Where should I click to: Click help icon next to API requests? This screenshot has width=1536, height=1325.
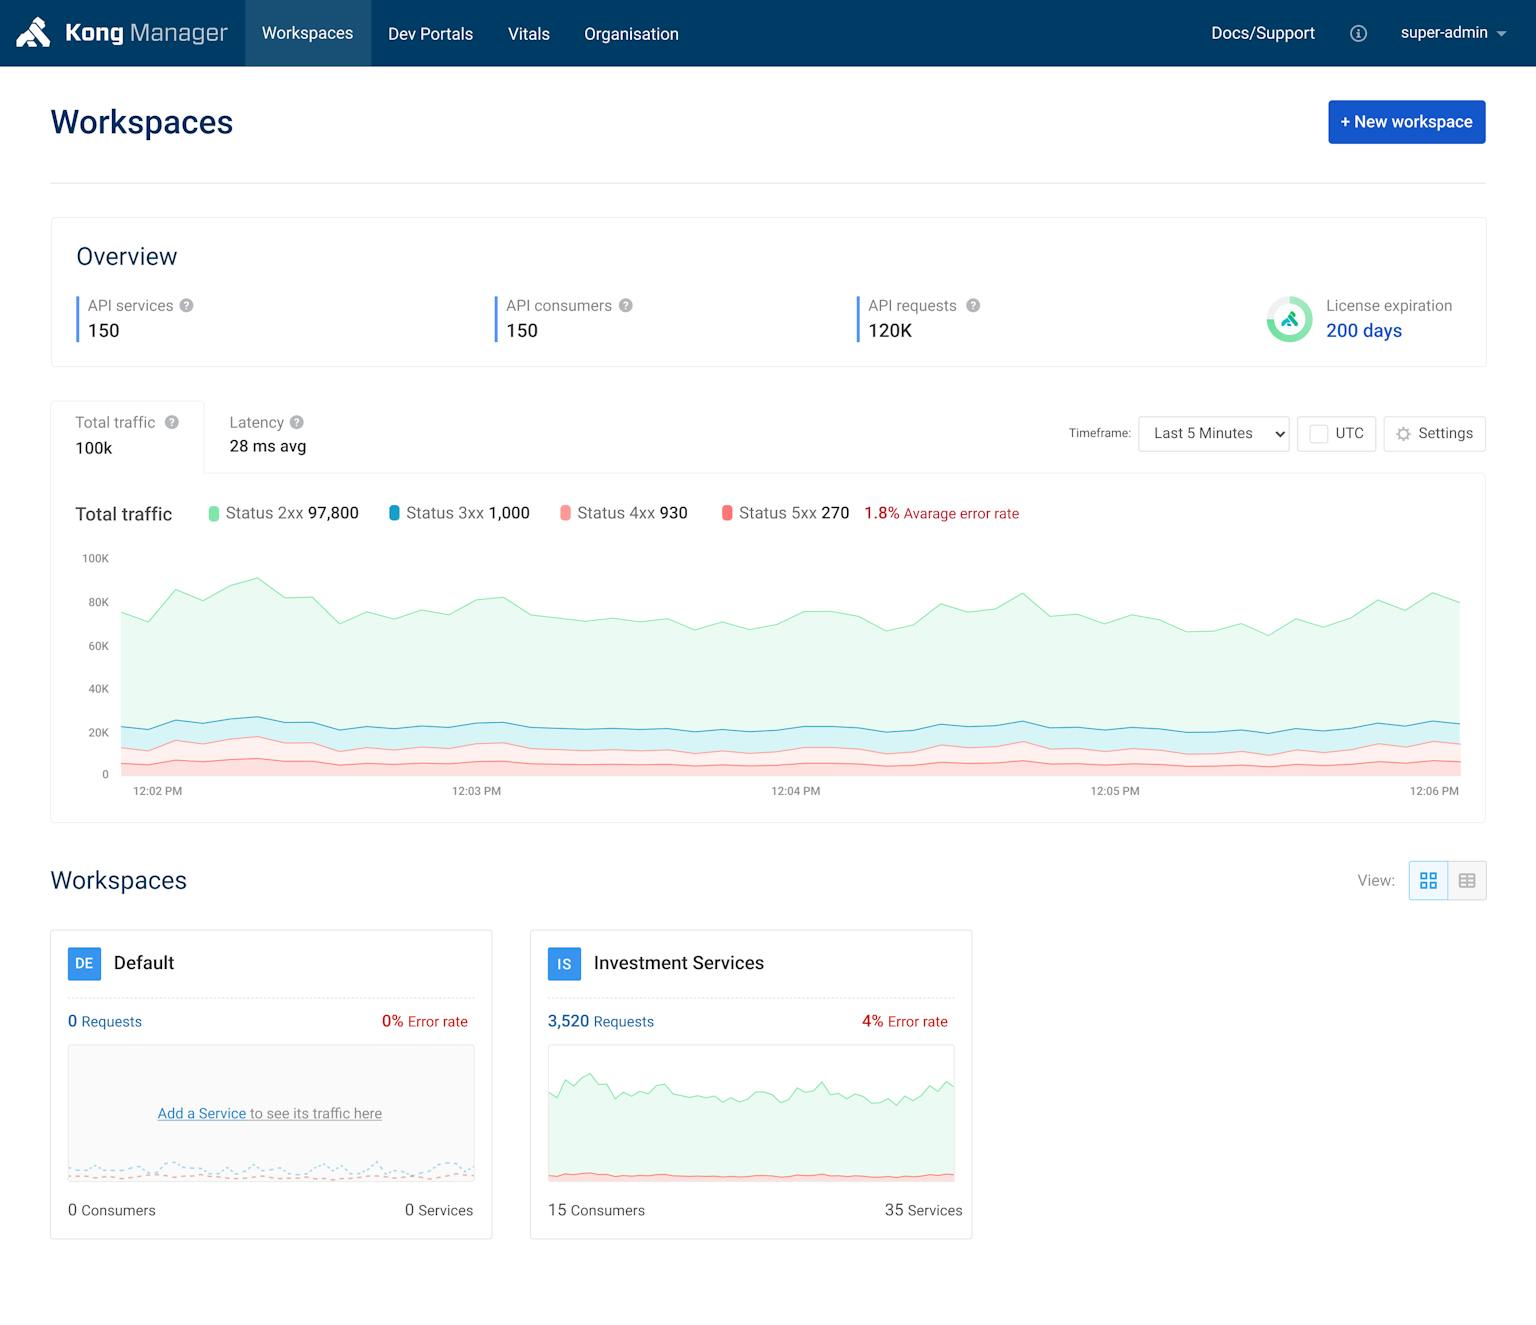click(x=973, y=306)
